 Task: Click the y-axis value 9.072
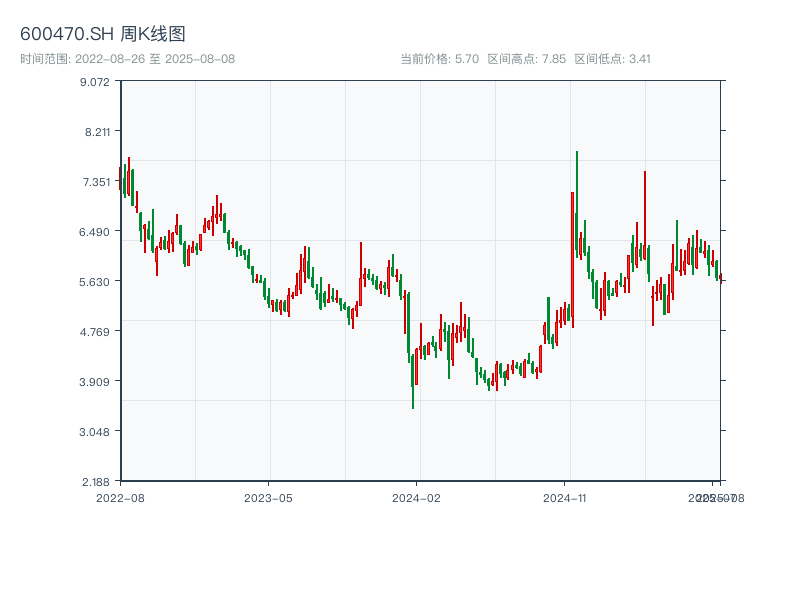pos(95,82)
